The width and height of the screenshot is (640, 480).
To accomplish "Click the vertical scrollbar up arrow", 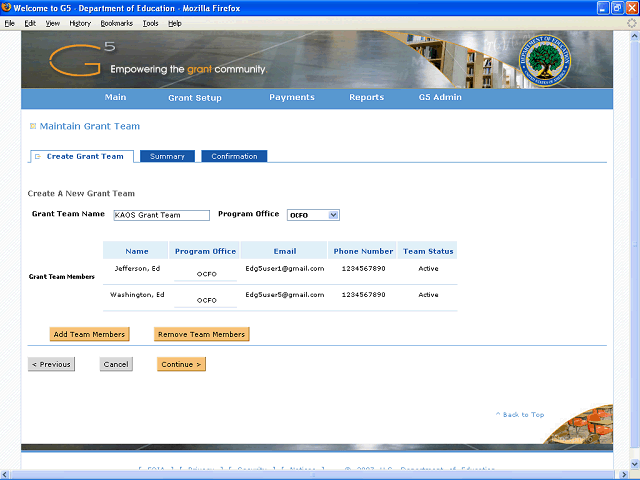I will [x=635, y=36].
